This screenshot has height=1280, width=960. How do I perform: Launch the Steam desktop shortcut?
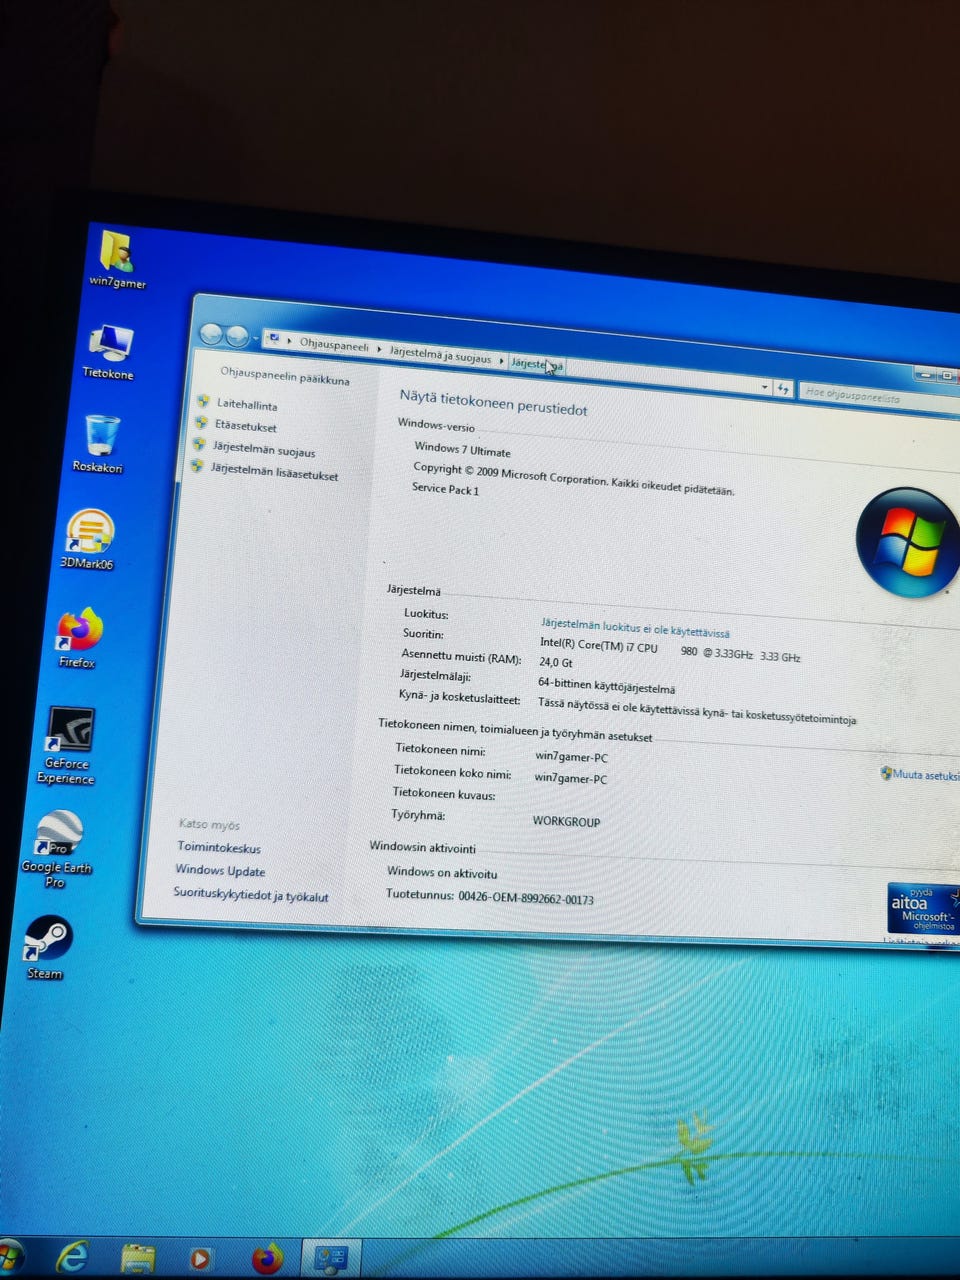point(47,947)
